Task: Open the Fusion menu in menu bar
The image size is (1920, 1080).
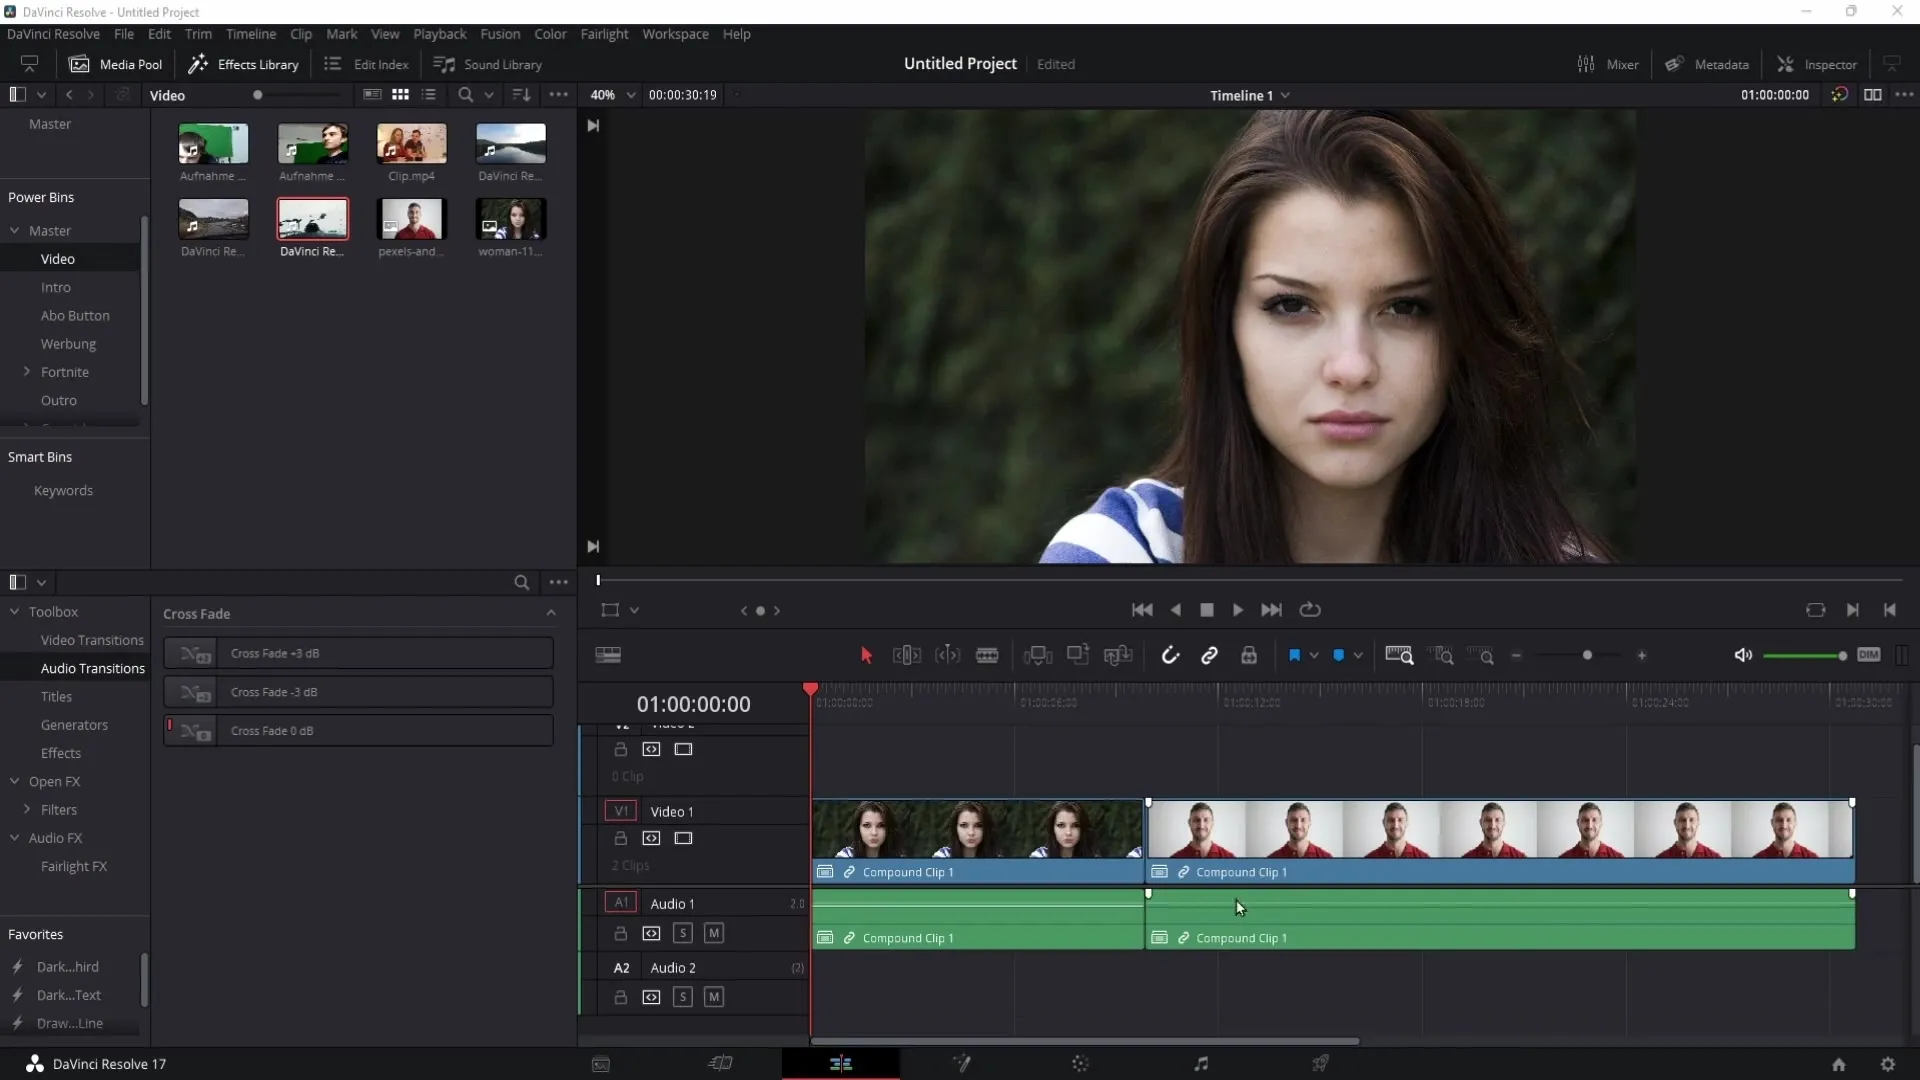Action: pos(500,33)
